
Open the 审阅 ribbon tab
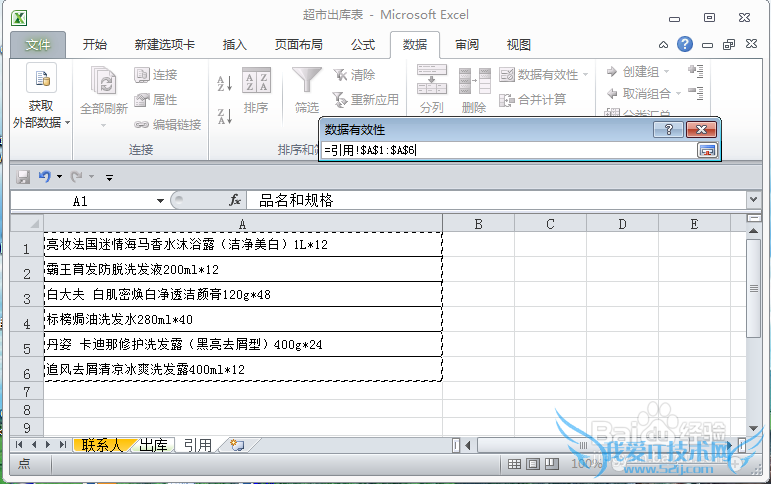tap(467, 45)
